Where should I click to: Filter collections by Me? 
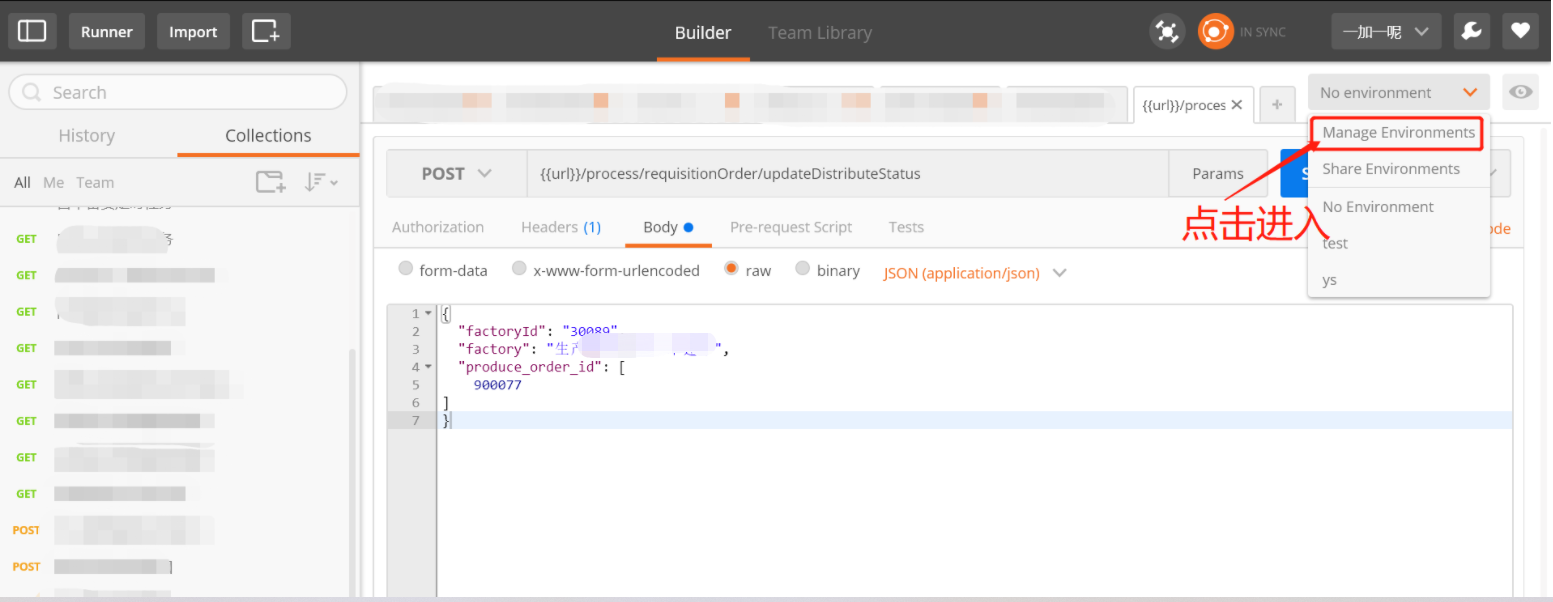[x=53, y=182]
